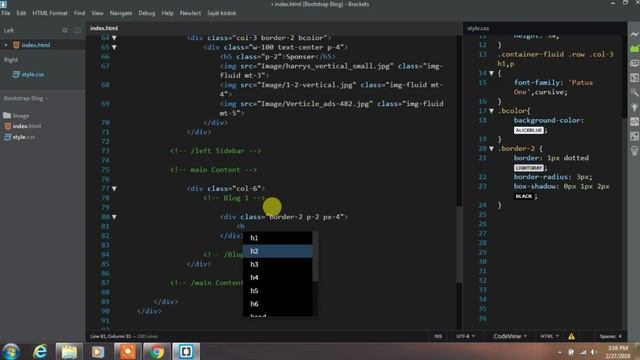Click the index.html pane header tab
Viewport: 640px width, 360px height.
point(104,28)
